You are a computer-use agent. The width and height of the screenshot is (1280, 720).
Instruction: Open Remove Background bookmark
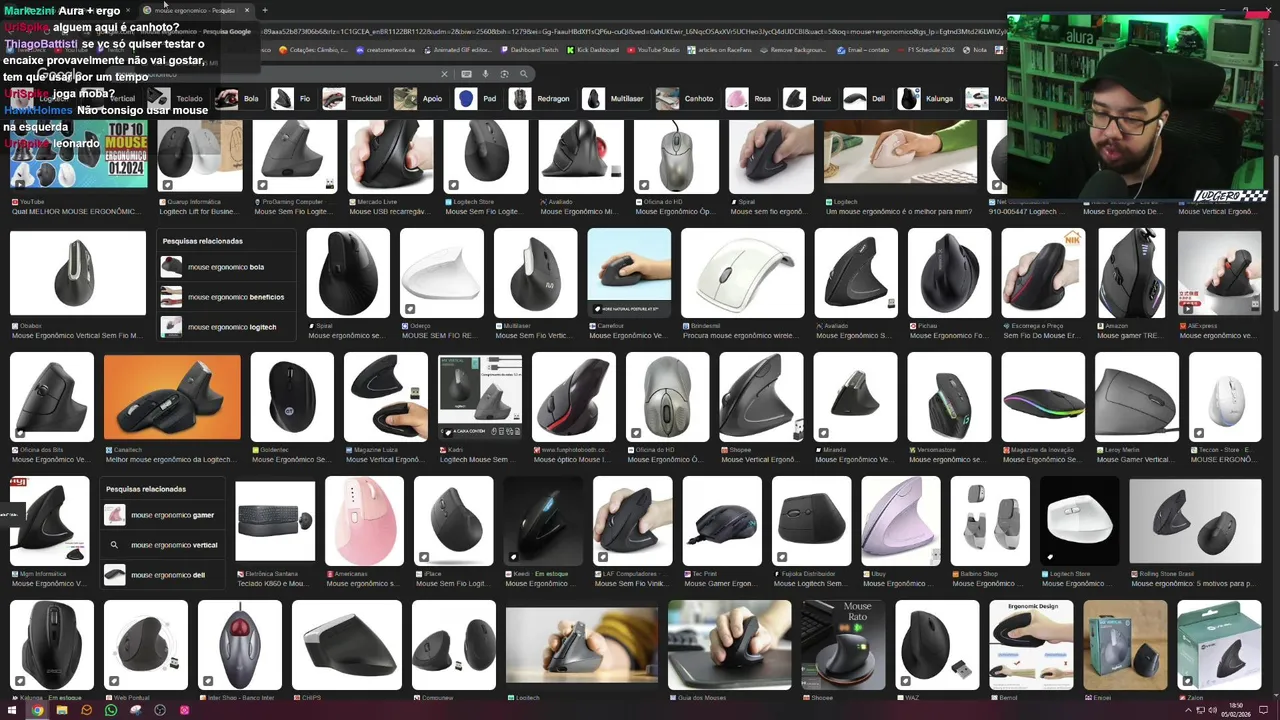click(793, 50)
